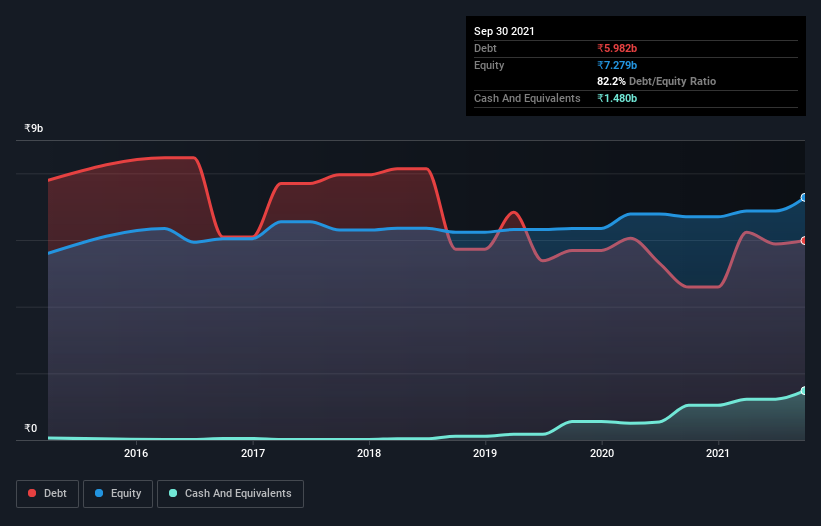Click the 2021 x-axis label
Viewport: 821px width, 526px height.
click(718, 453)
